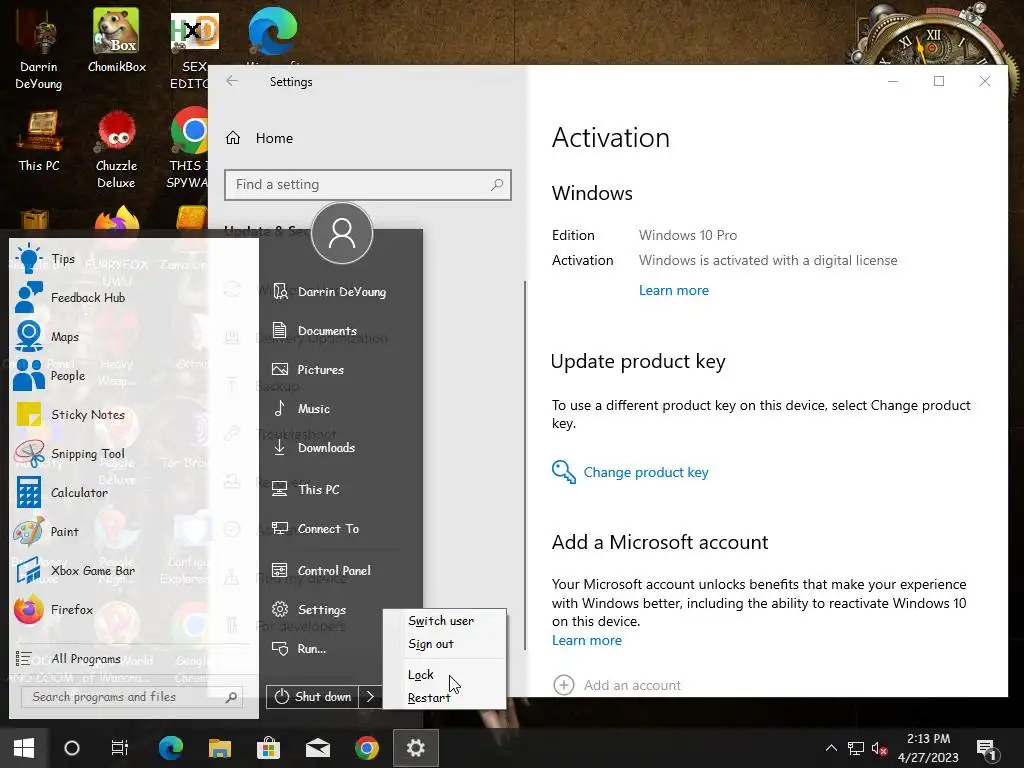
Task: Launch Google Chrome from the taskbar
Action: pos(366,748)
